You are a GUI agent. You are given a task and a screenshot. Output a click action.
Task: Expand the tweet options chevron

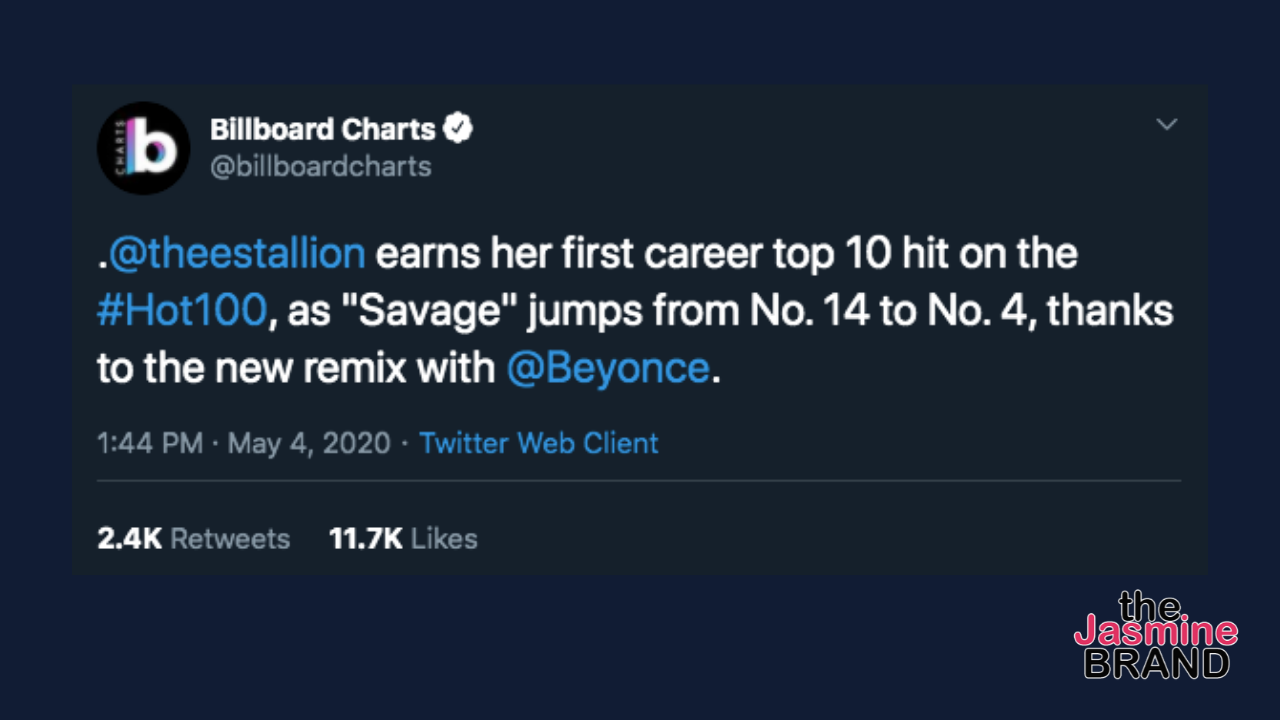click(1166, 125)
